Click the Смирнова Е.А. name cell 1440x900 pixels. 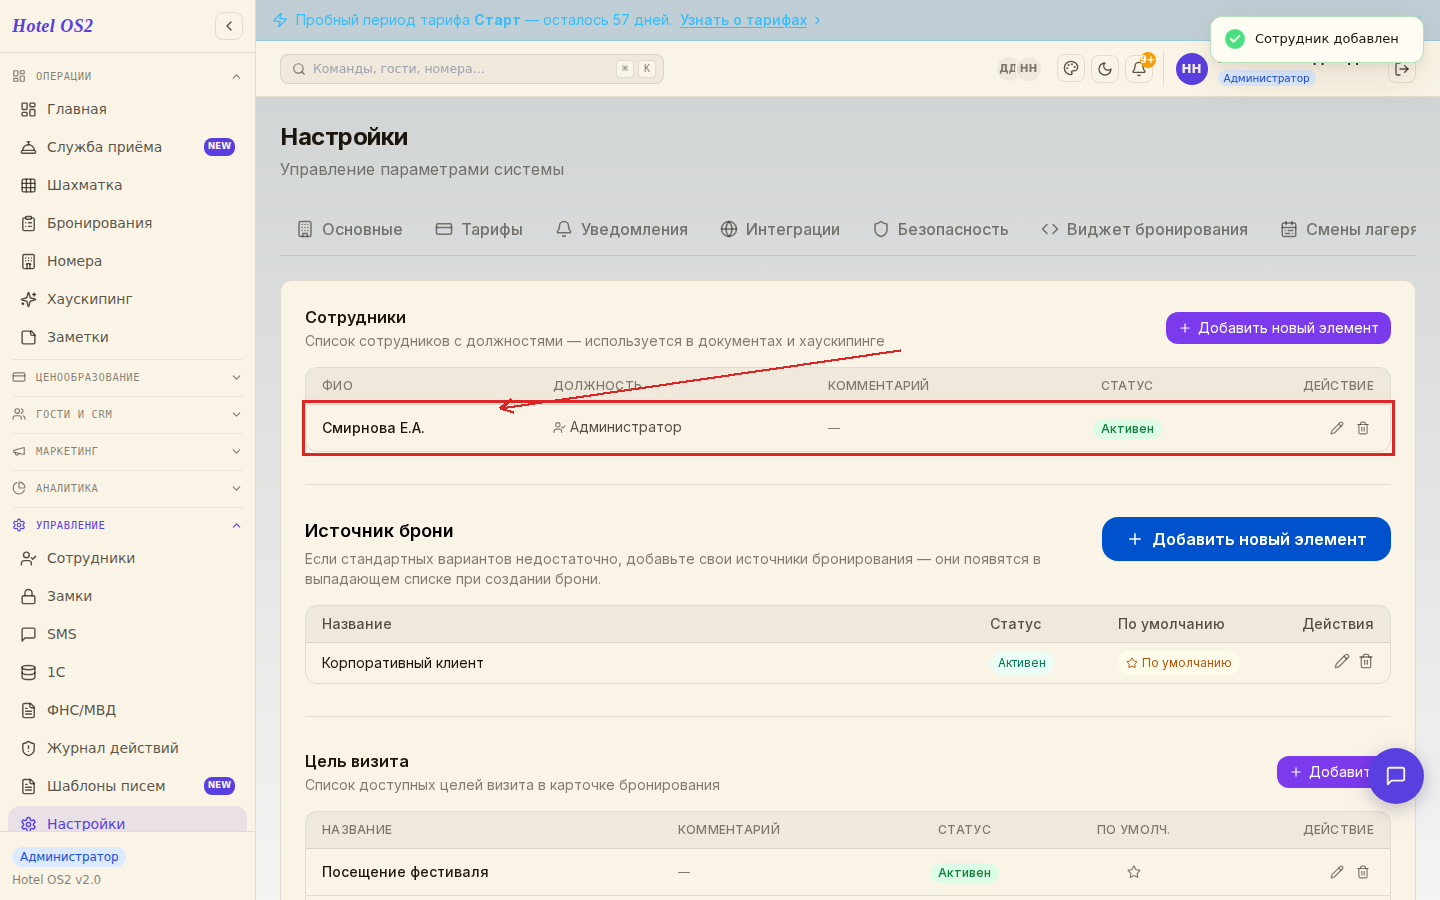373,428
